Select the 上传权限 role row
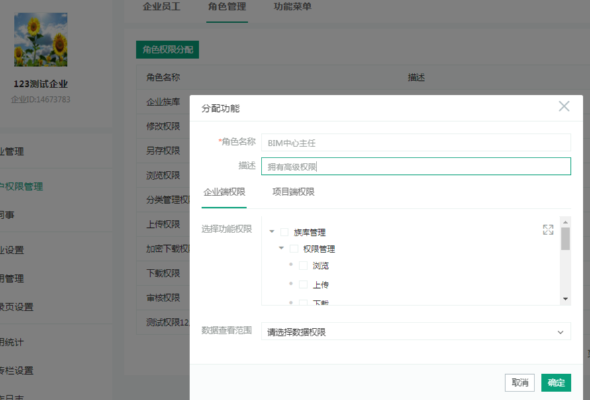Image resolution: width=590 pixels, height=400 pixels. [163, 224]
